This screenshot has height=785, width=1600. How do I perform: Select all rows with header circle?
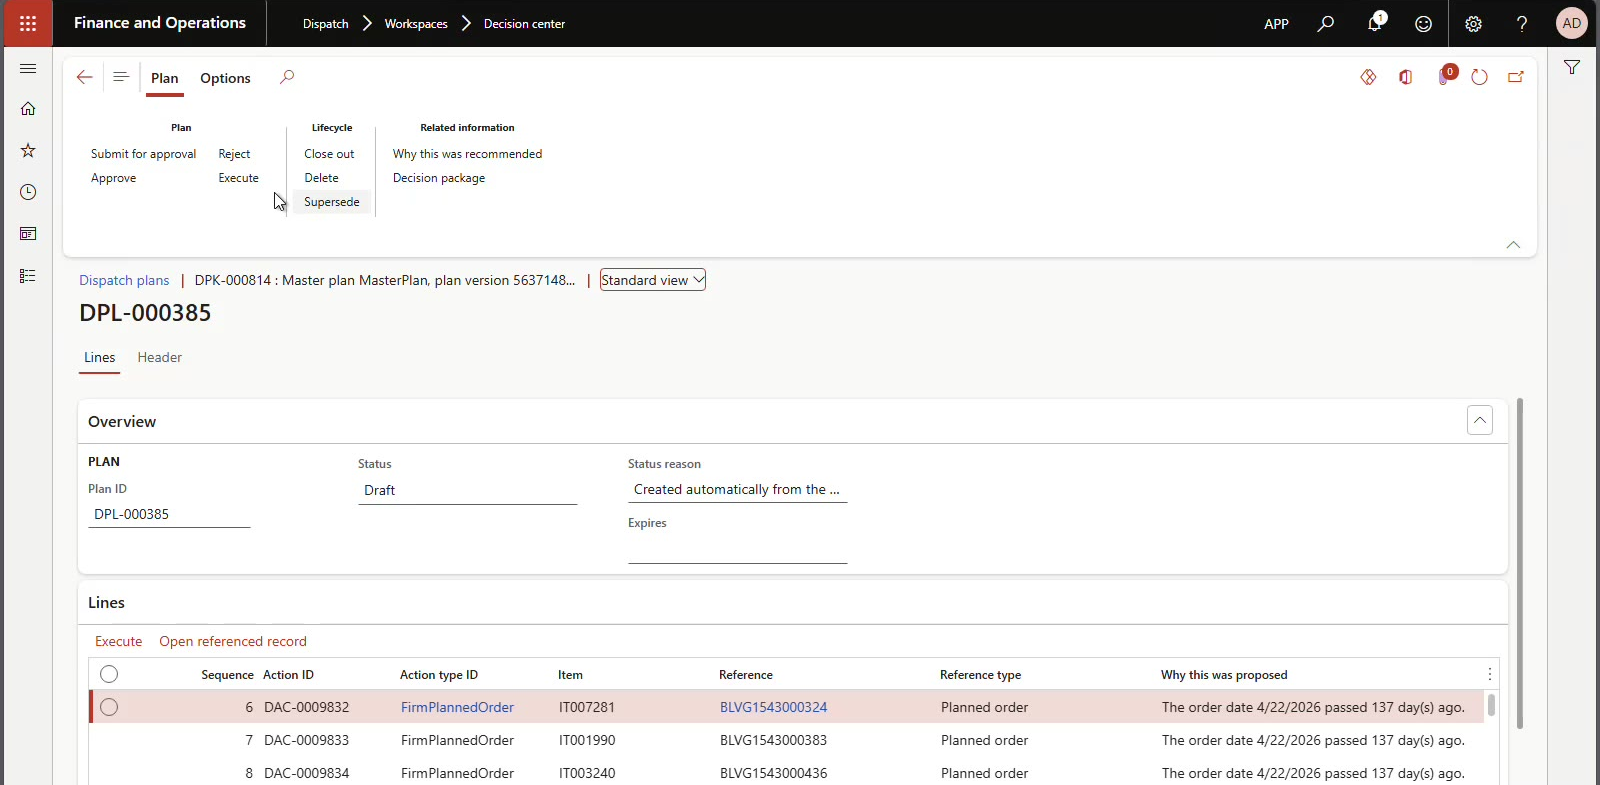(x=109, y=674)
